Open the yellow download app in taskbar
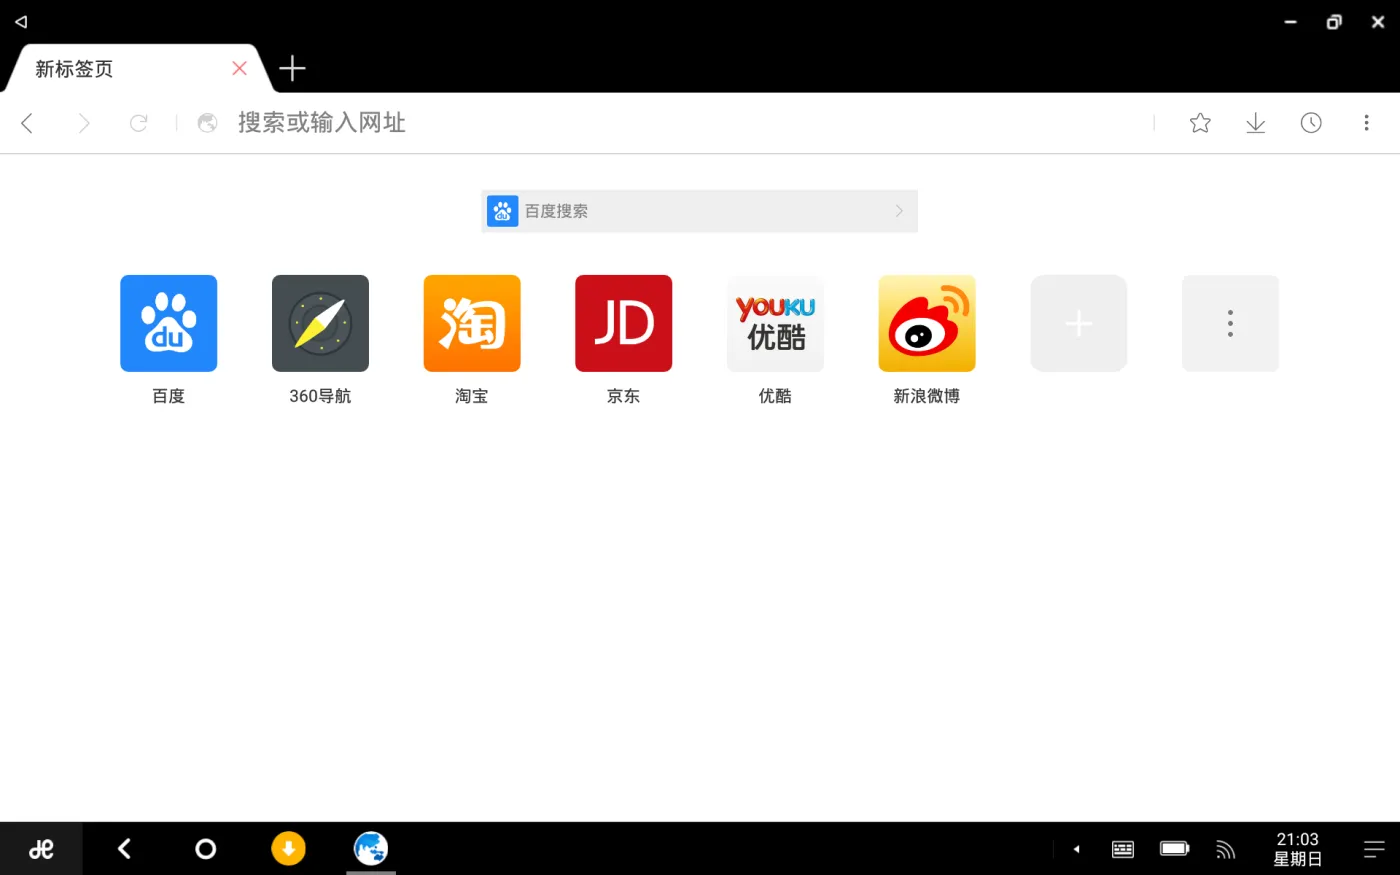The height and width of the screenshot is (875, 1400). point(288,849)
